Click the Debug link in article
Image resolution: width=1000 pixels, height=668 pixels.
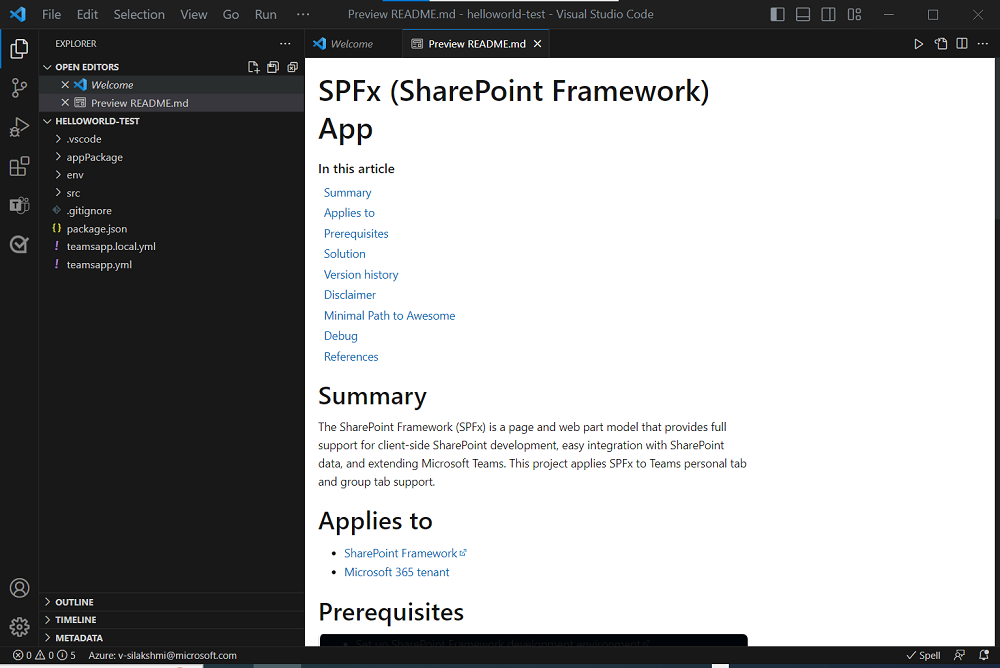pyautogui.click(x=341, y=336)
